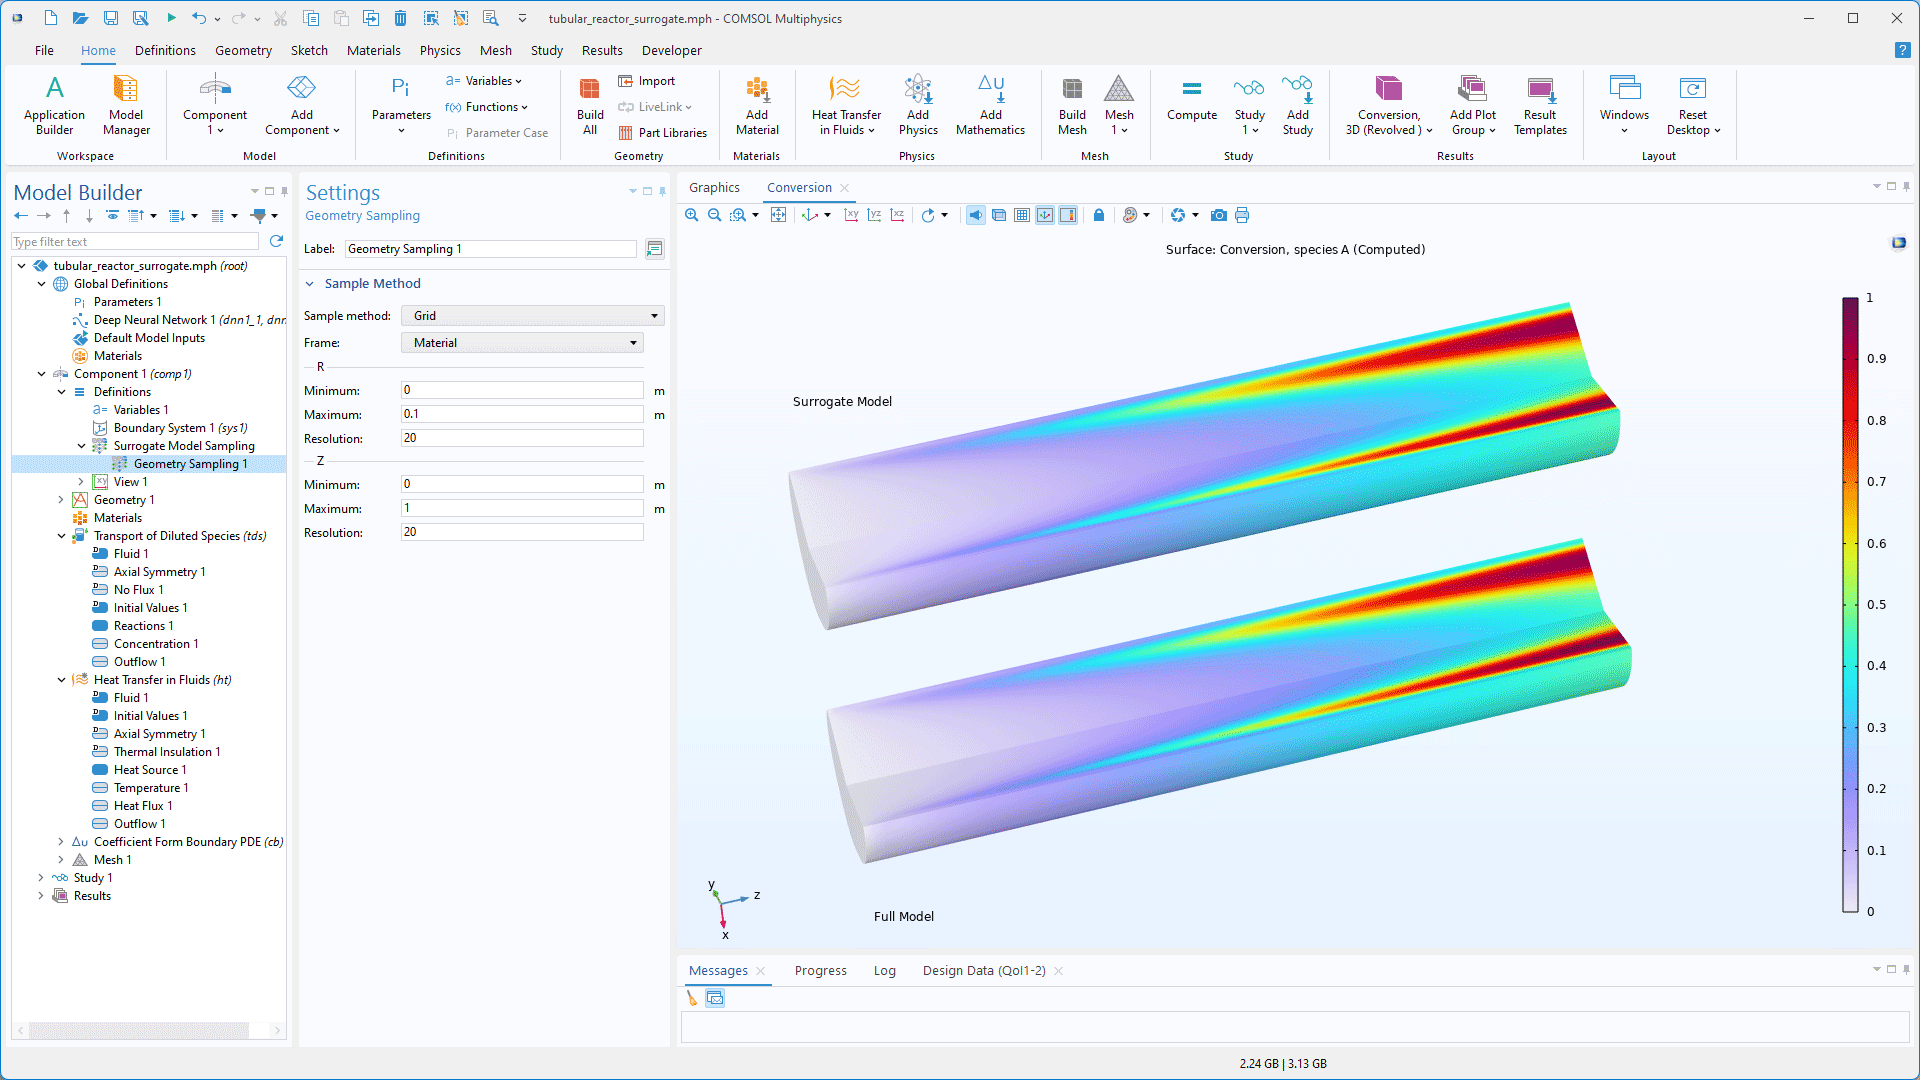Click Import in the Geometry group

[647, 81]
